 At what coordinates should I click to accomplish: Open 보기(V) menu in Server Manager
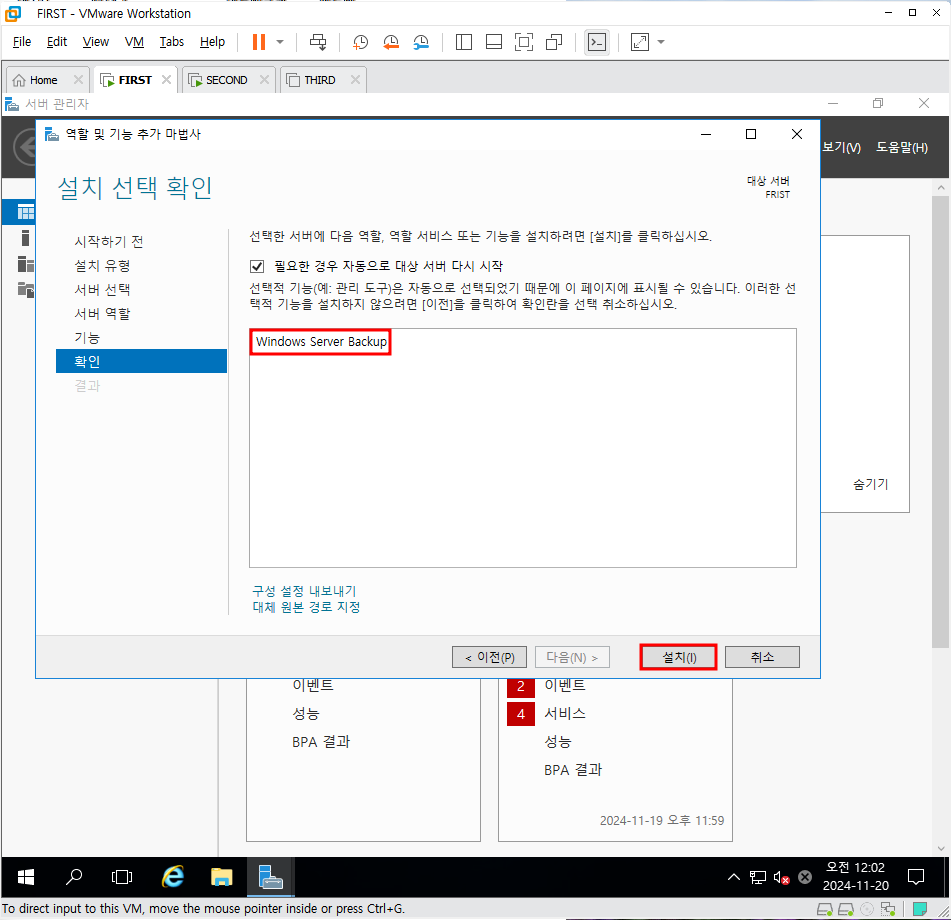[x=841, y=147]
